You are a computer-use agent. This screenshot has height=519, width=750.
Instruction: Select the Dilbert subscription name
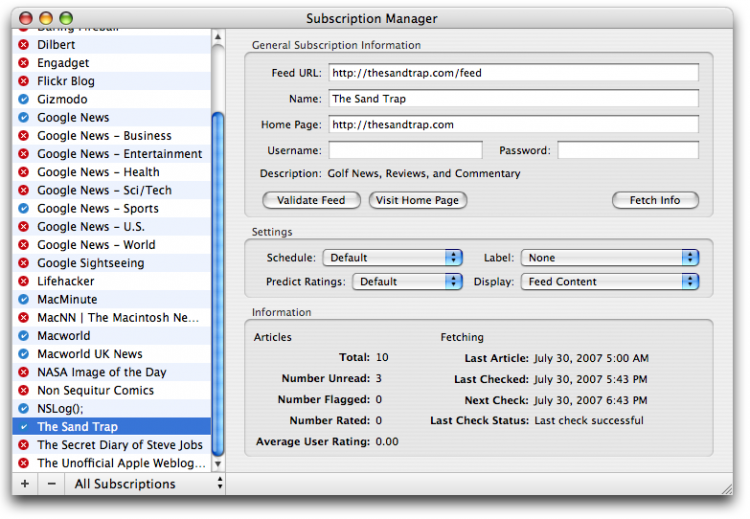56,44
